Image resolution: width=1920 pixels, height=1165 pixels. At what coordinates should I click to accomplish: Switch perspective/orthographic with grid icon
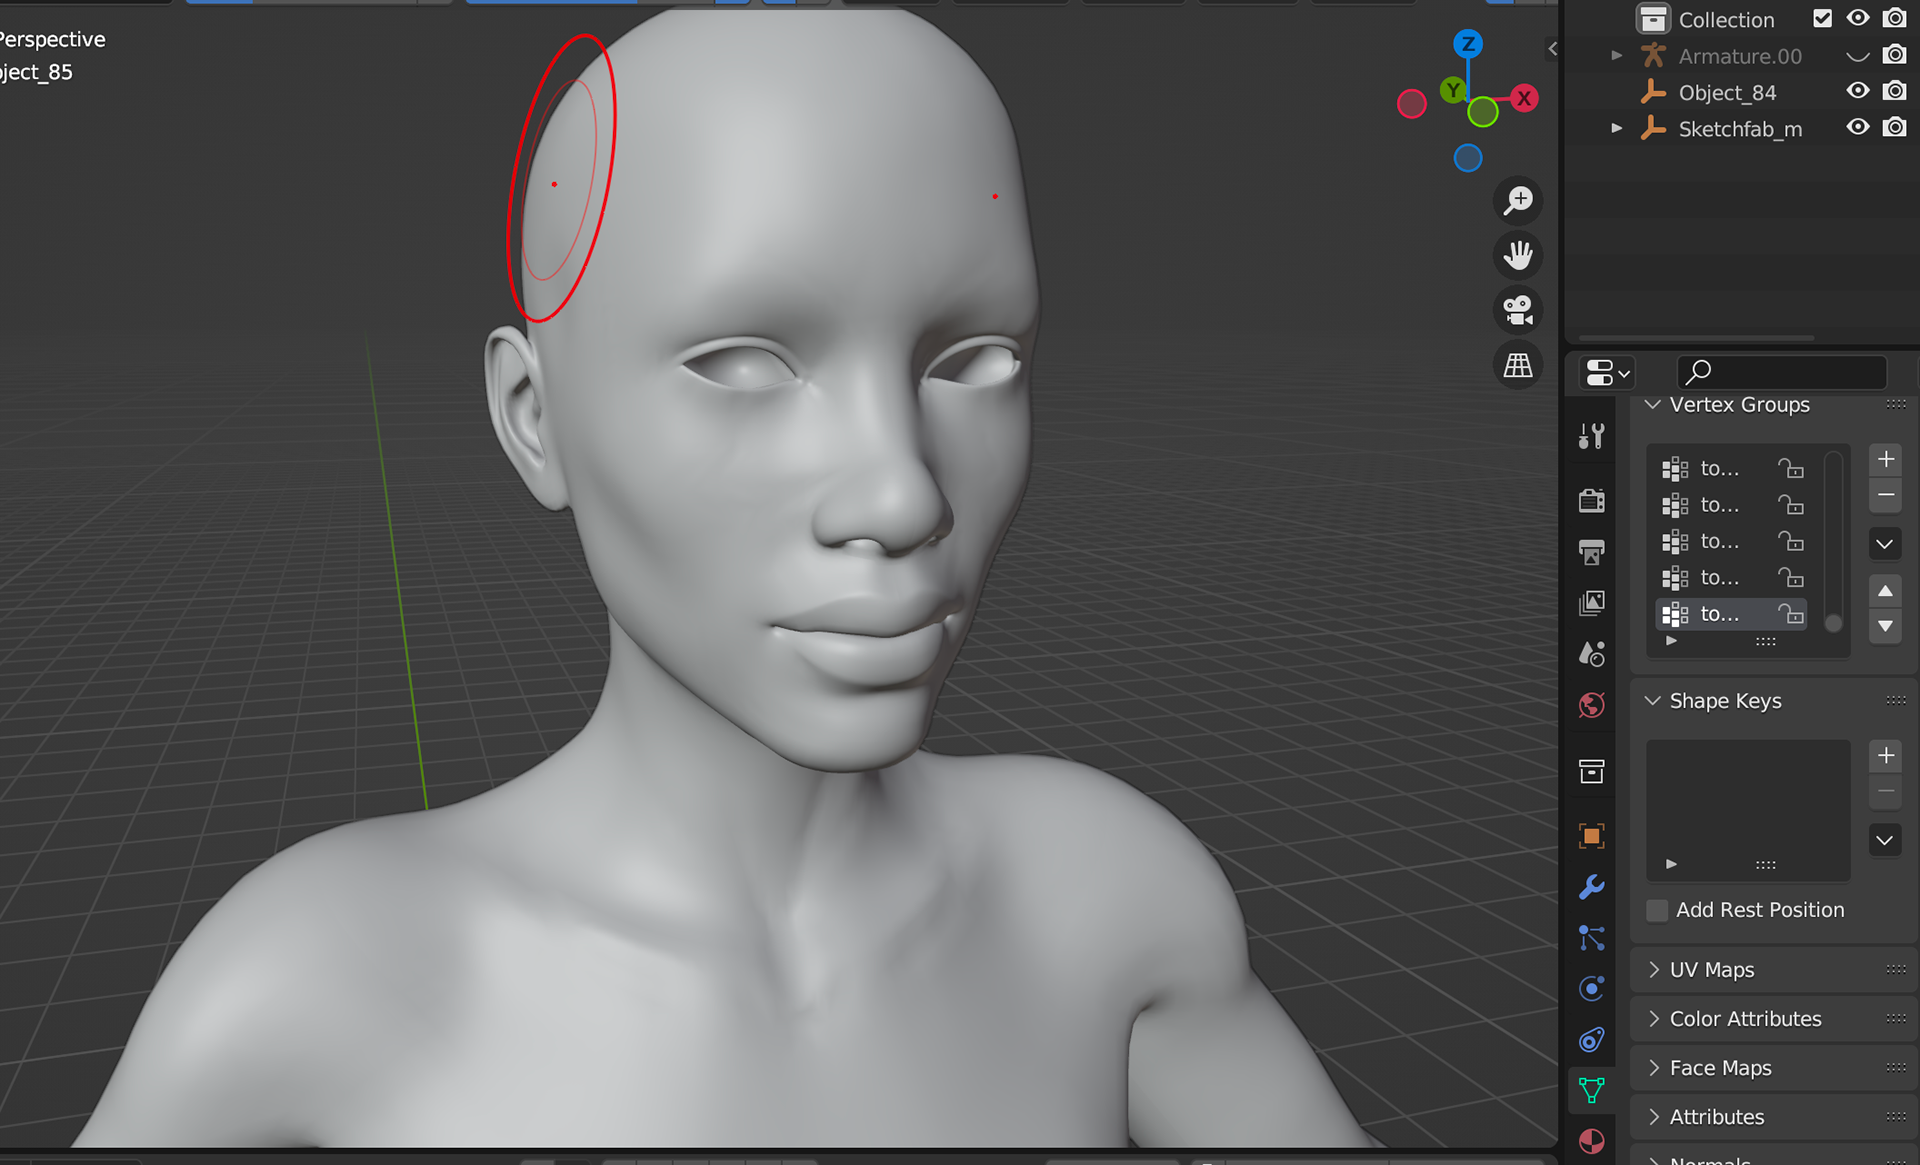[1518, 365]
